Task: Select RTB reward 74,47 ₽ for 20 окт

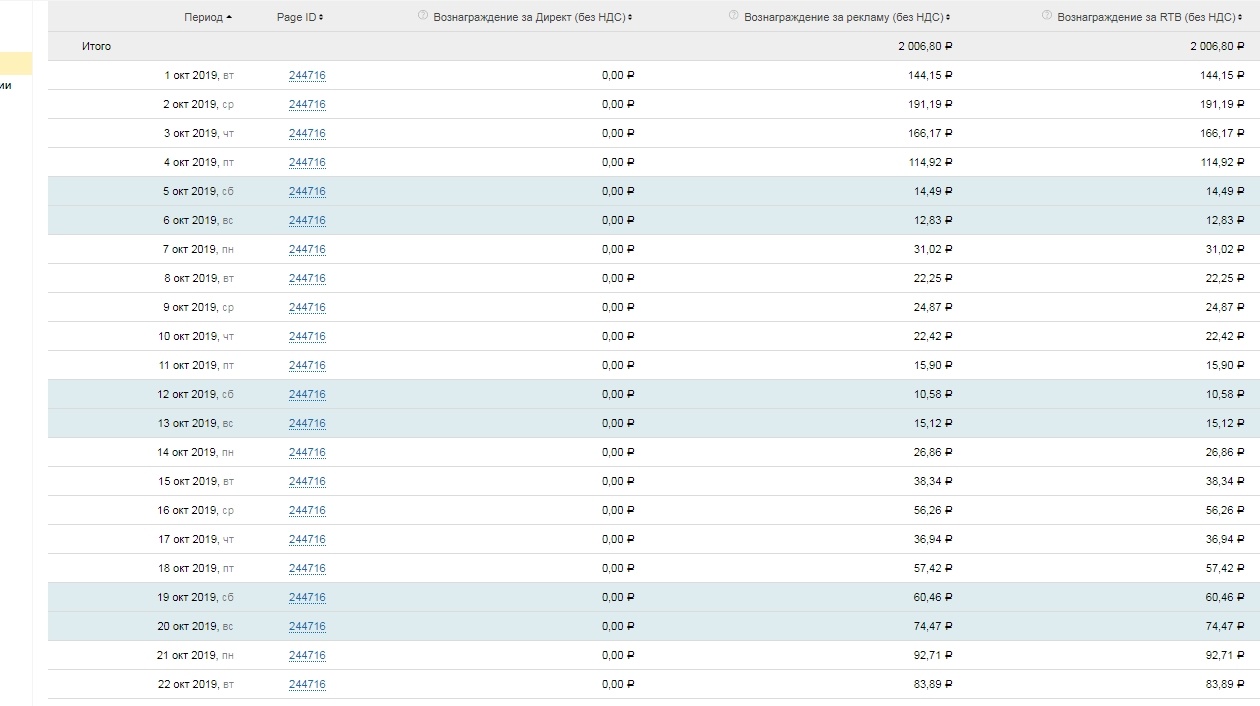Action: click(x=1225, y=626)
